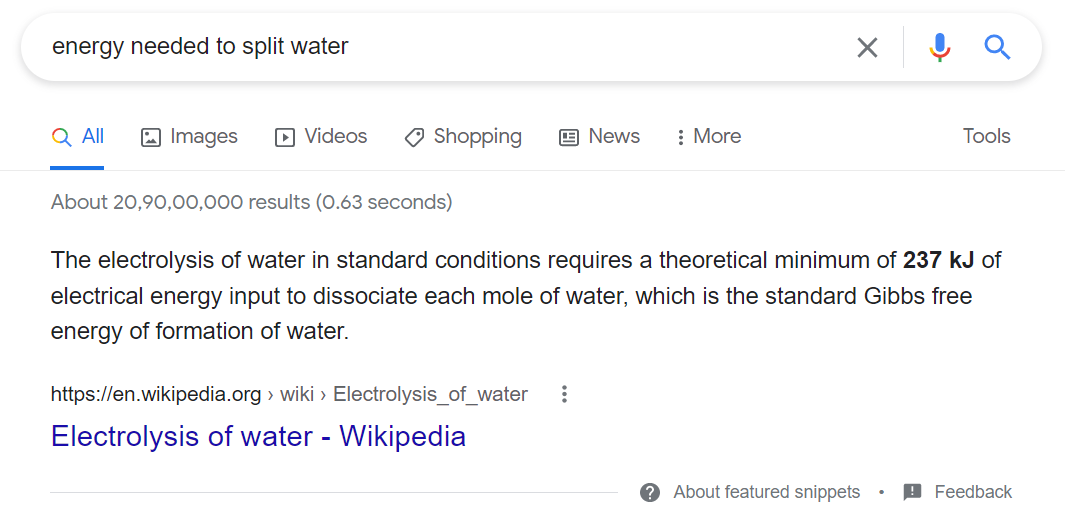Viewport: 1065px width, 517px height.
Task: Open the About featured snippets link text
Action: [766, 492]
